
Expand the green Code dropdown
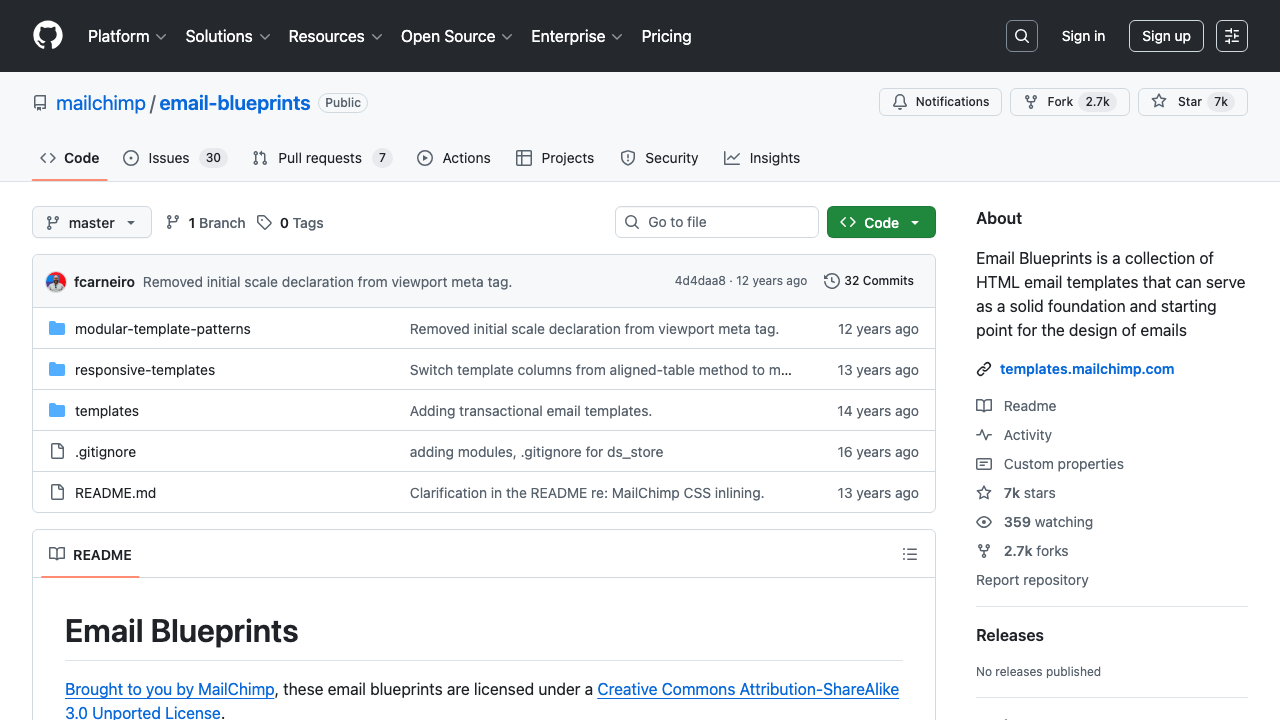click(881, 222)
